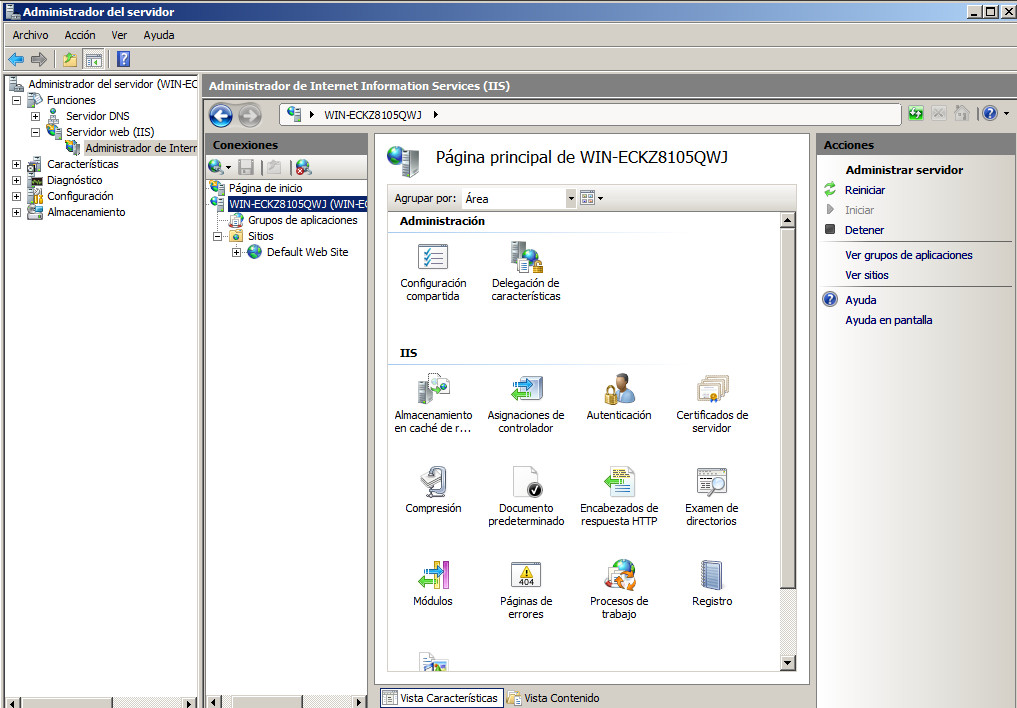
Task: Select Grupos de aplicaciones tree item
Action: [x=302, y=220]
